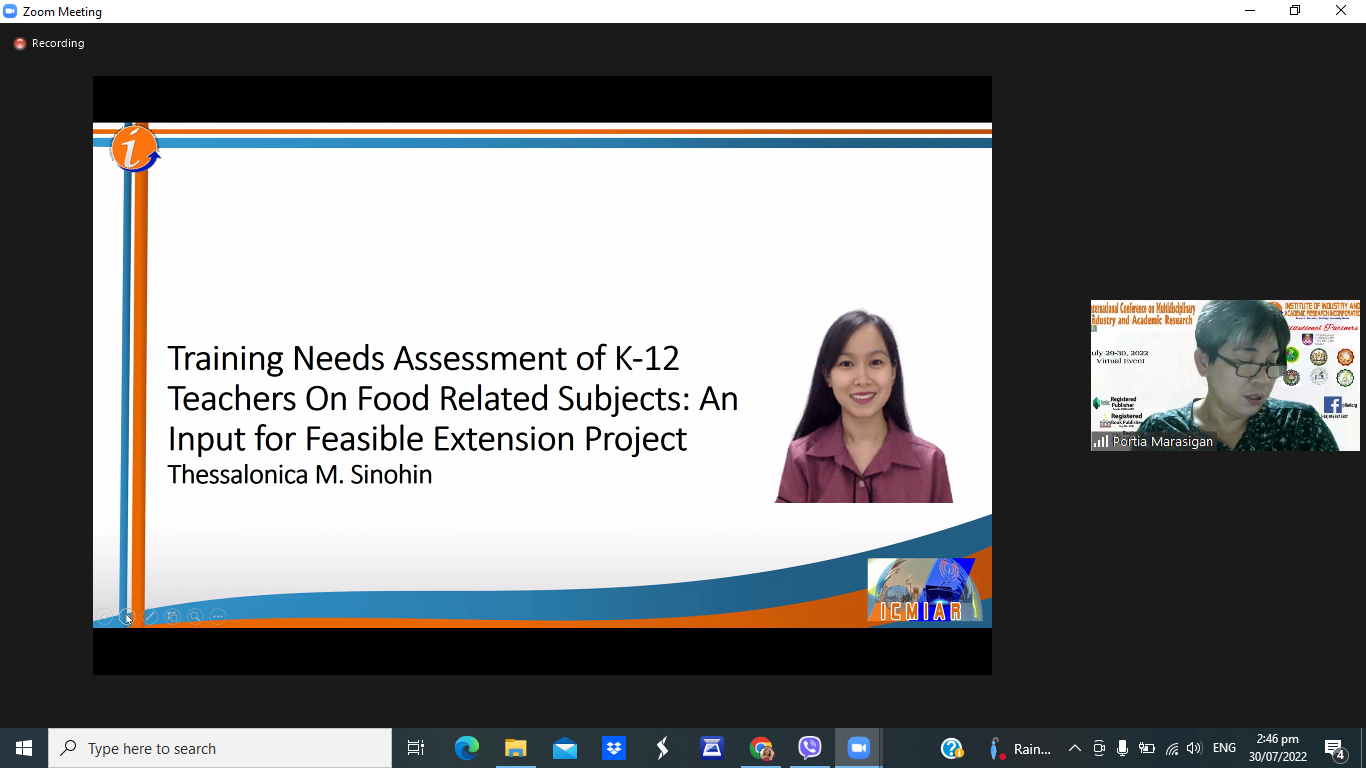Open the notification center with 4 notifications
Screen dimensions: 1366x768
[x=1334, y=748]
